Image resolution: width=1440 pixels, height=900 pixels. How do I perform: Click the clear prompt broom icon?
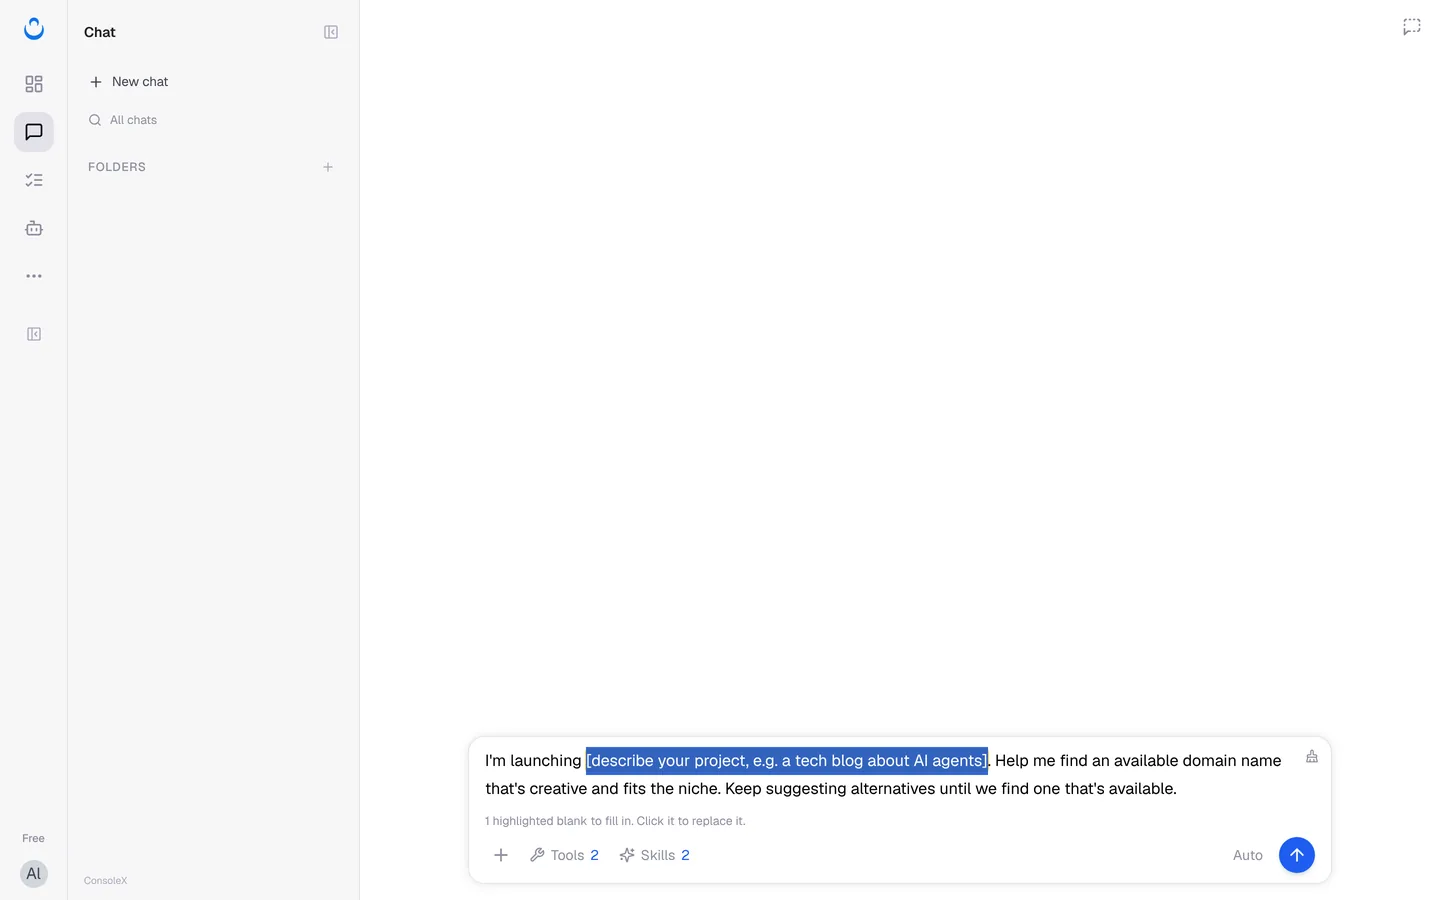tap(1312, 757)
